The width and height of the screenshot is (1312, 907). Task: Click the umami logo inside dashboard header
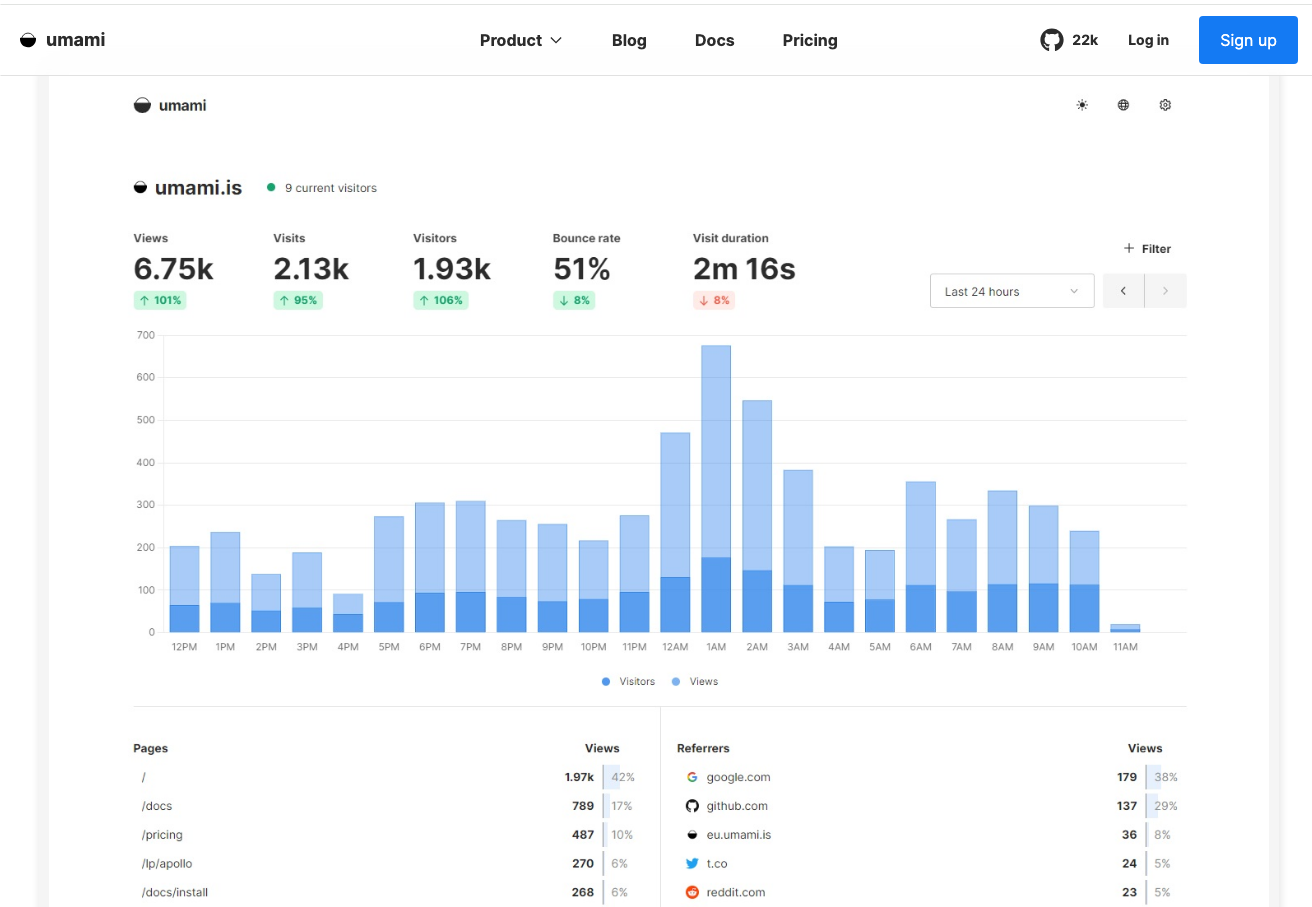pyautogui.click(x=170, y=105)
